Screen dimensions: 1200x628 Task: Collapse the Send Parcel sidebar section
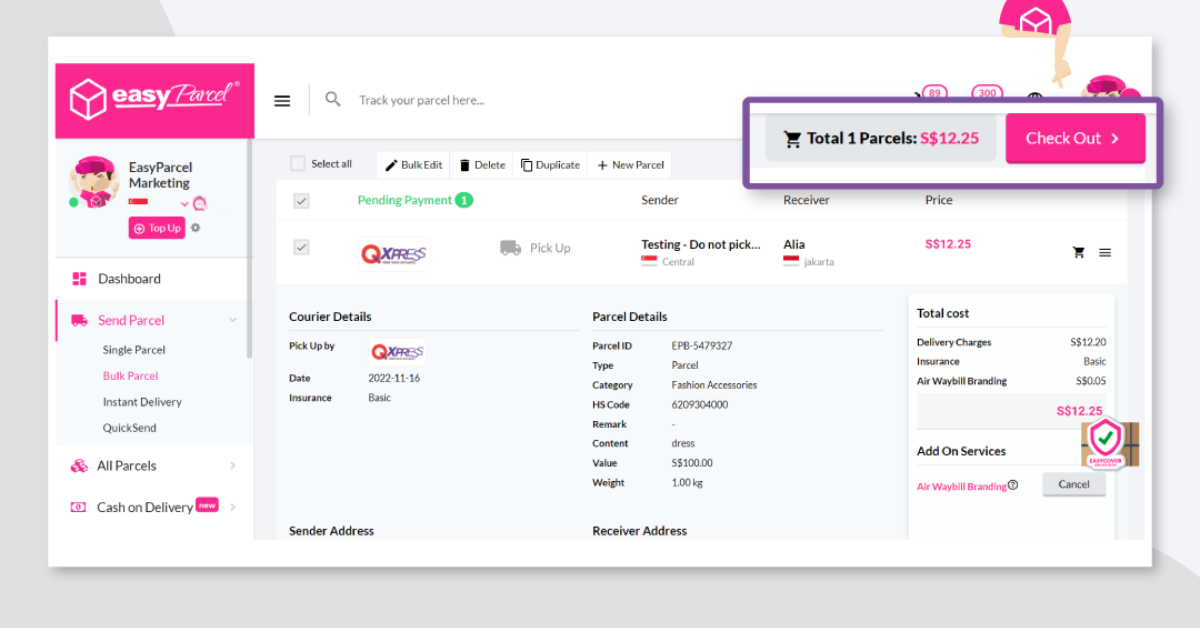233,320
